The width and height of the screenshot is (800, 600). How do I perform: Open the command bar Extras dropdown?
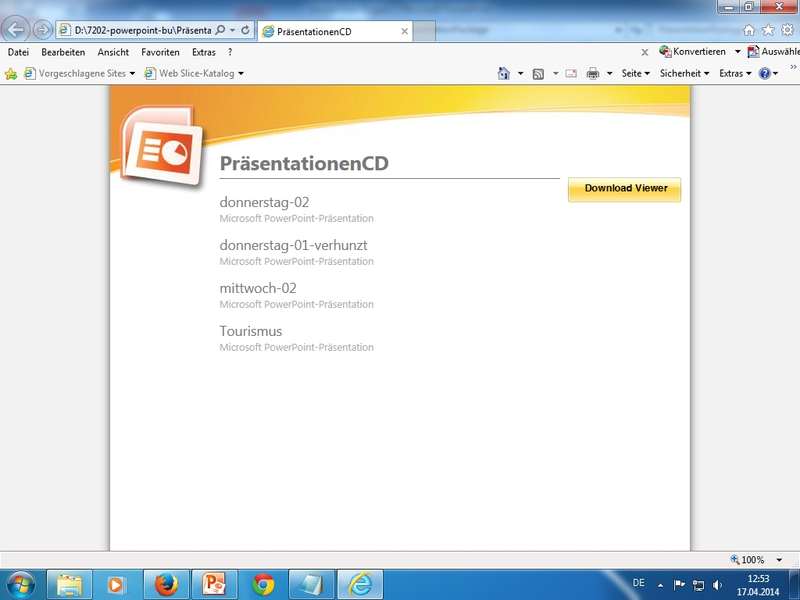coord(735,73)
